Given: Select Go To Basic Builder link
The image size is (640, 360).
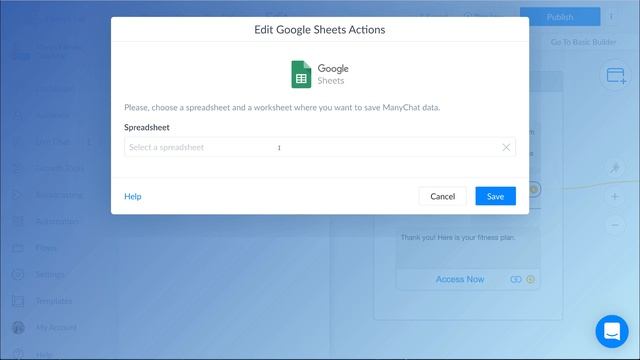Looking at the screenshot, I should [x=583, y=42].
